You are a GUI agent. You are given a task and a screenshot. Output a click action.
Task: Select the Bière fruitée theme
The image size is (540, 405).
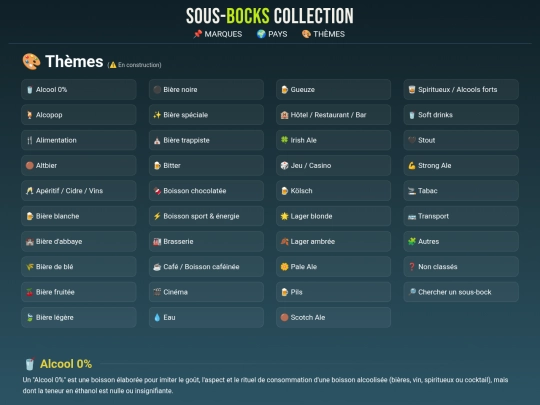79,292
